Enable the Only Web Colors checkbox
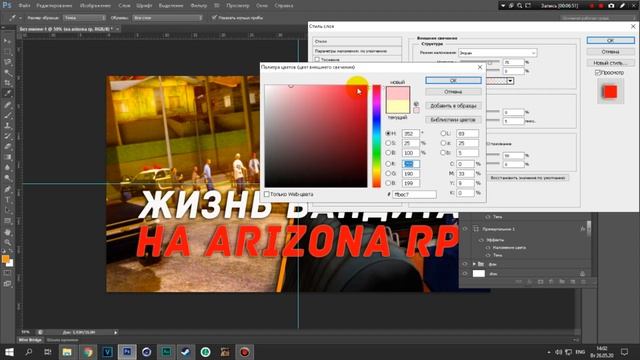 click(x=267, y=194)
